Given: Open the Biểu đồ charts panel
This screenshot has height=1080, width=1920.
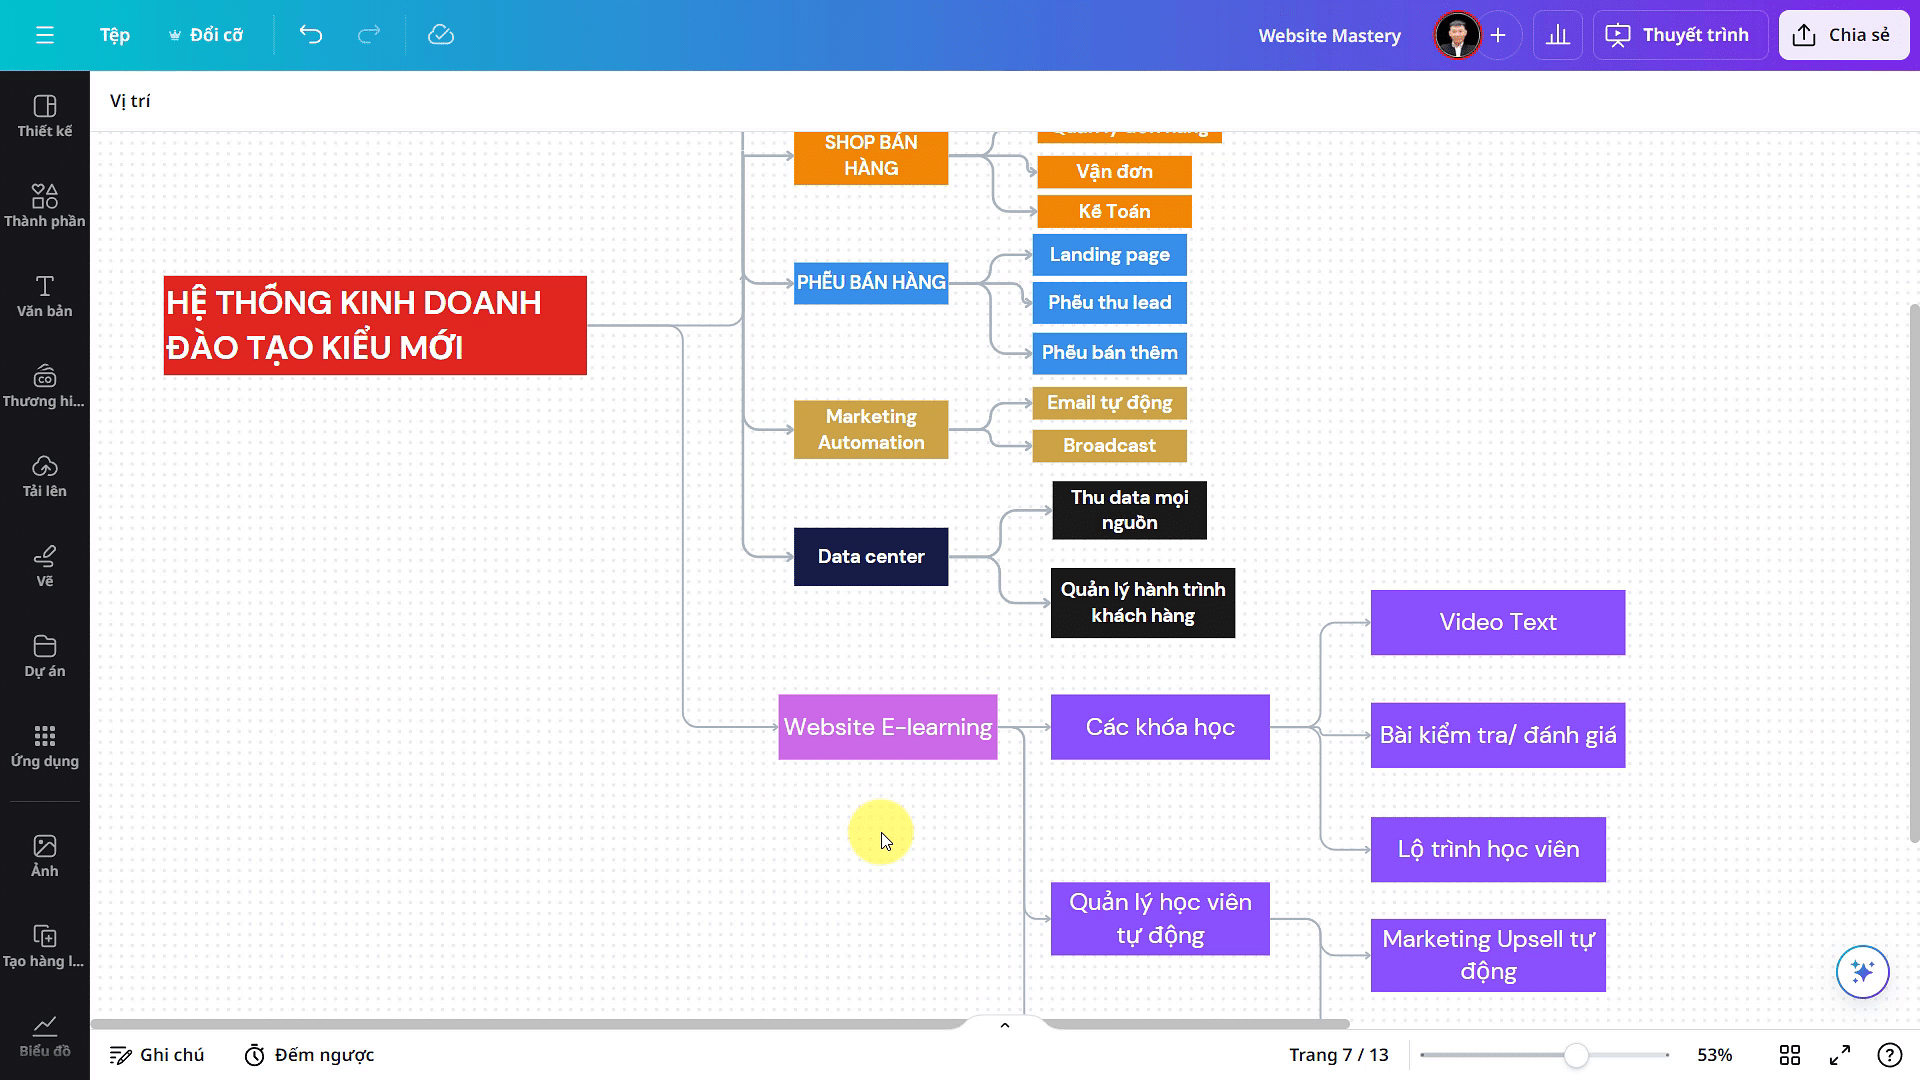Looking at the screenshot, I should pyautogui.click(x=45, y=1036).
